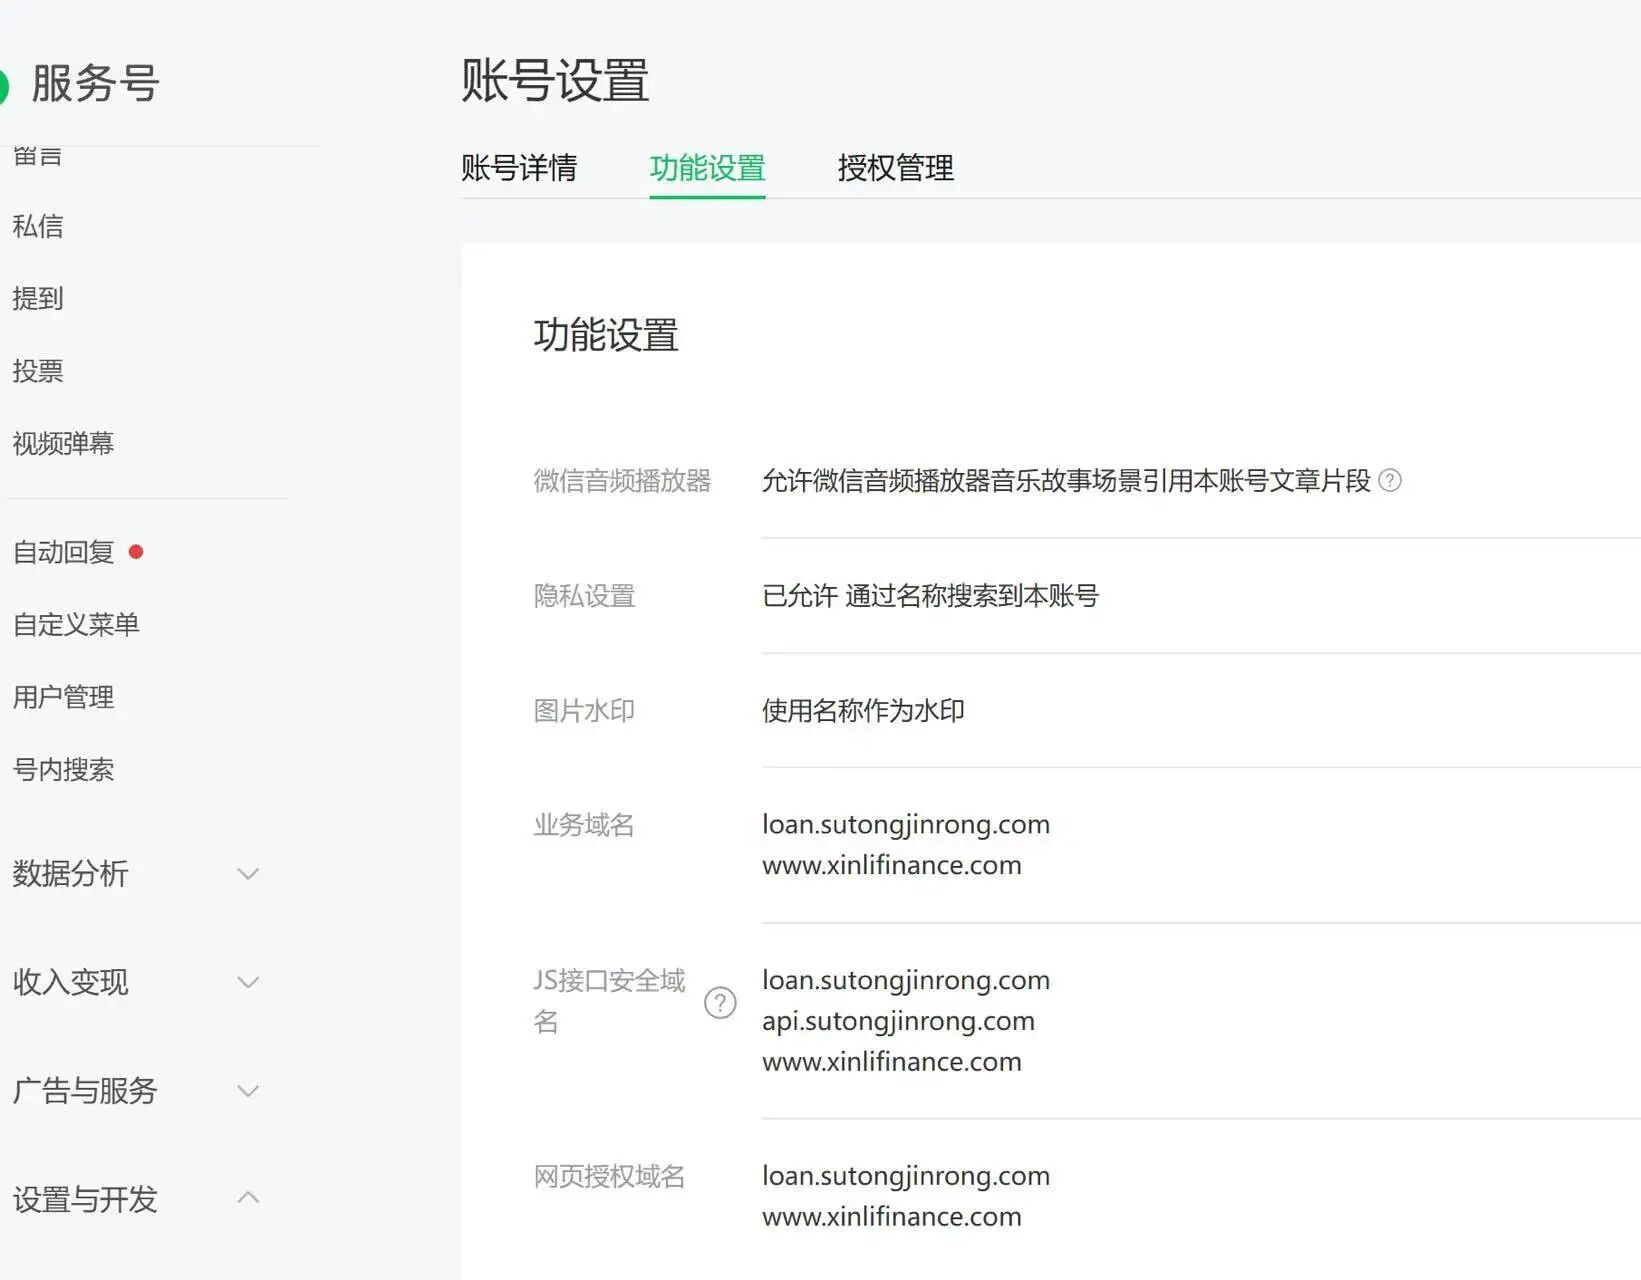Image resolution: width=1641 pixels, height=1280 pixels.
Task: Open 号内搜索 in the sidebar
Action: click(x=62, y=770)
